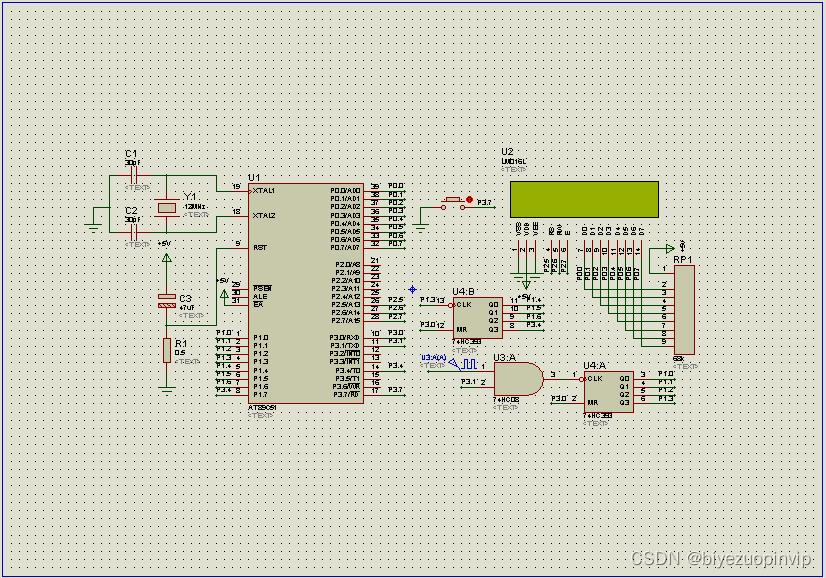Click the red actuator dot on the push button
Viewport: 826px width, 578px height.
pyautogui.click(x=469, y=200)
